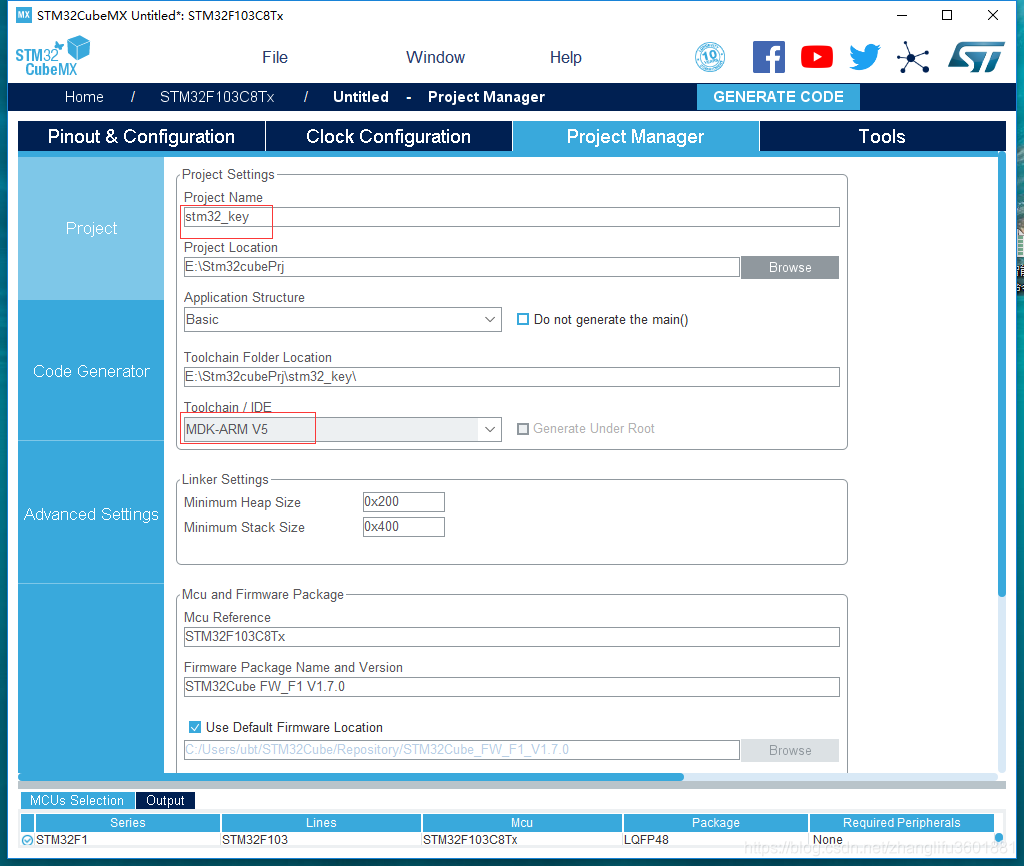The height and width of the screenshot is (866, 1024).
Task: Click the ST company logo
Action: click(976, 57)
